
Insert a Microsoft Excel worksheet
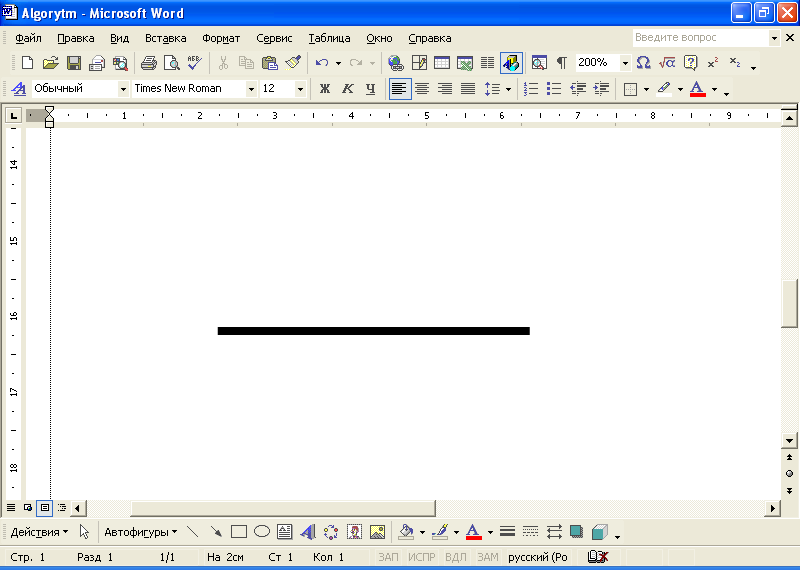(x=465, y=63)
